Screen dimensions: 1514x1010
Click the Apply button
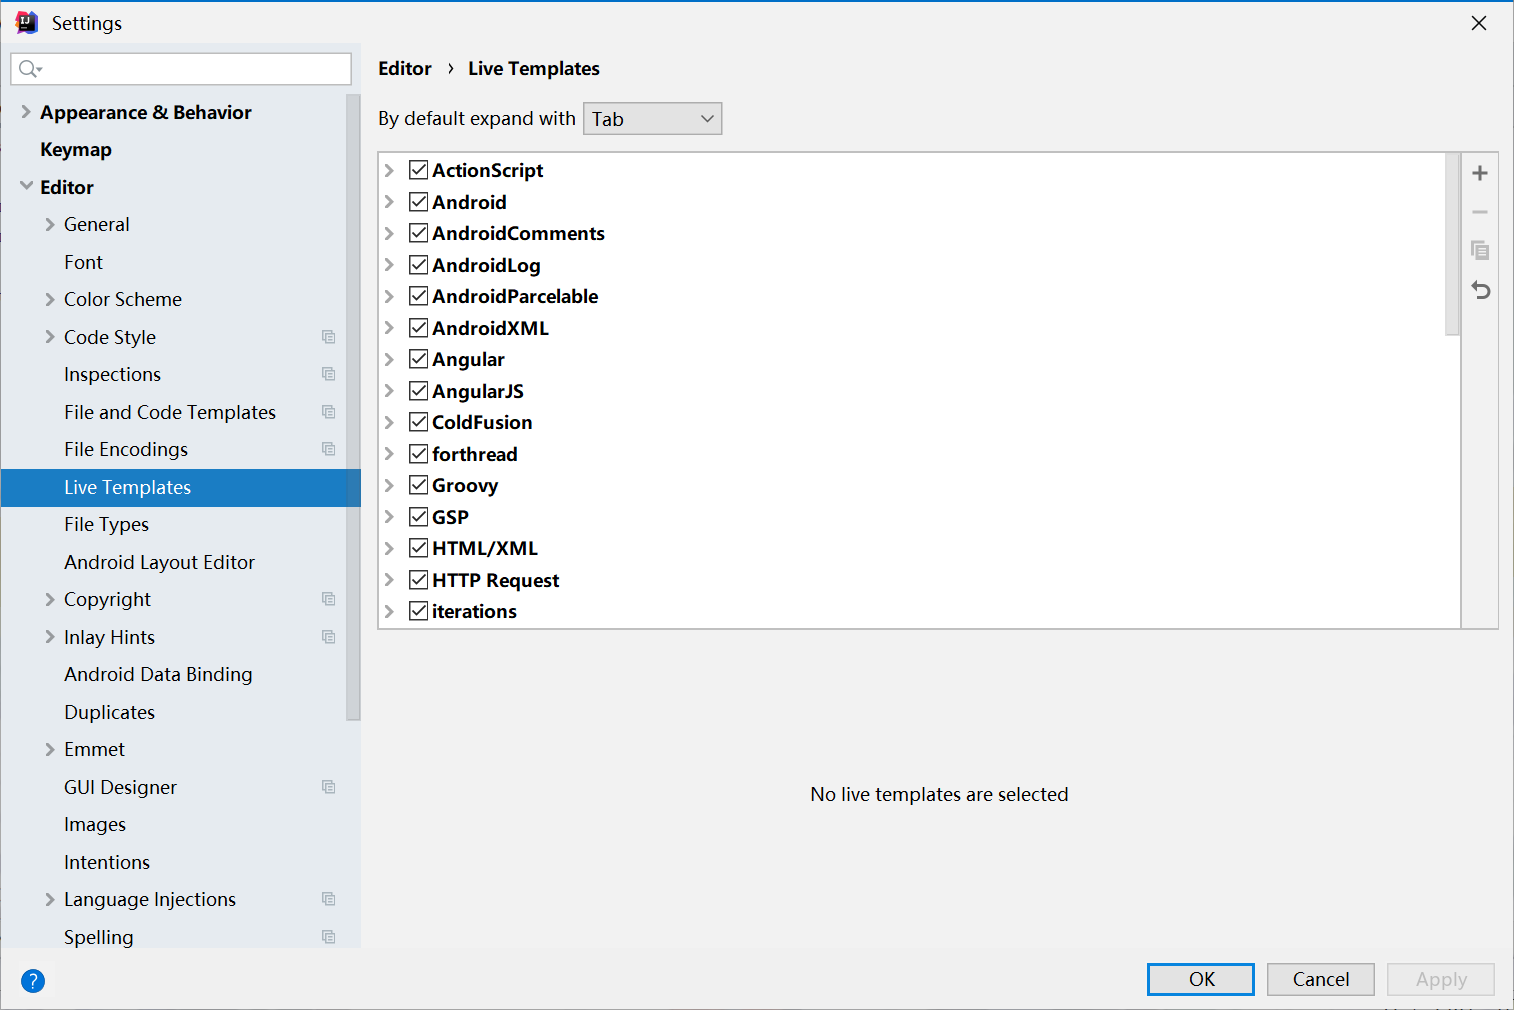click(1441, 979)
